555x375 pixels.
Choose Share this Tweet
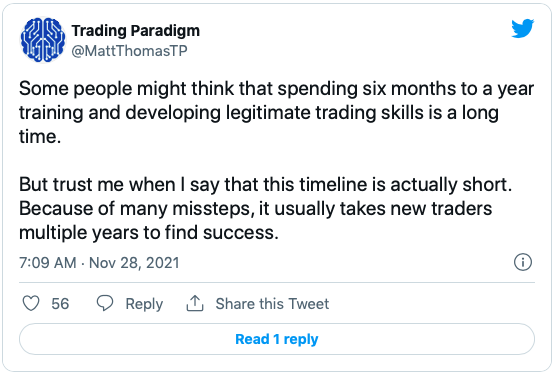(x=272, y=303)
